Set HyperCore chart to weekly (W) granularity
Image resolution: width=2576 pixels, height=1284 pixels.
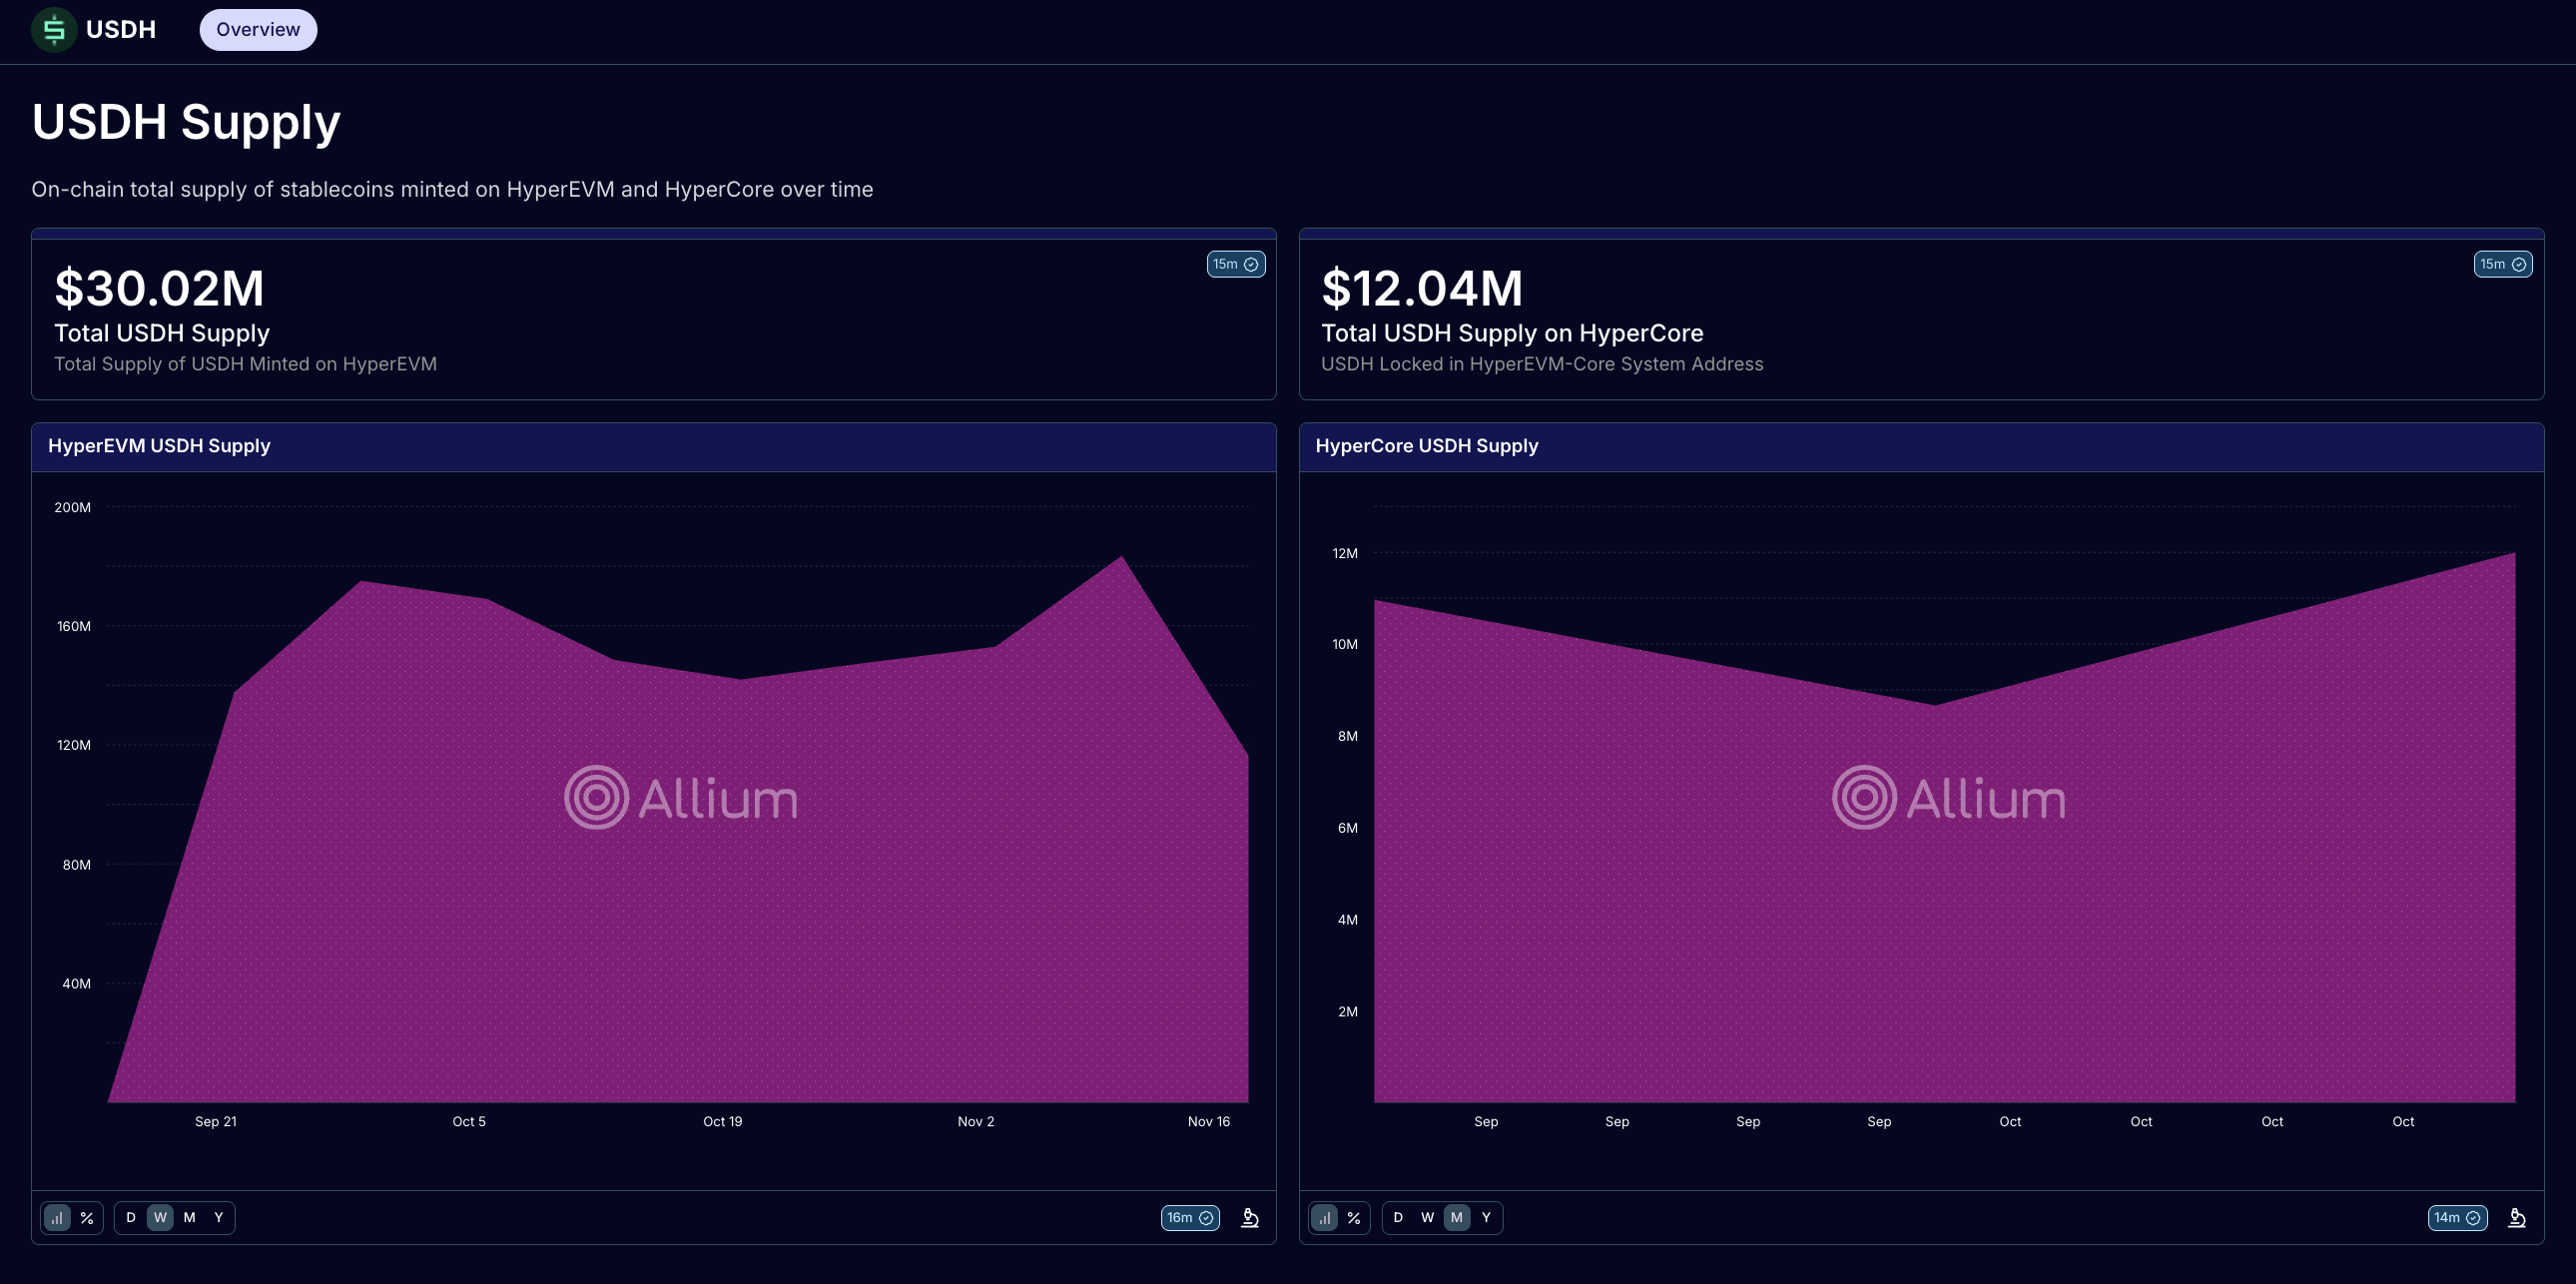point(1427,1217)
